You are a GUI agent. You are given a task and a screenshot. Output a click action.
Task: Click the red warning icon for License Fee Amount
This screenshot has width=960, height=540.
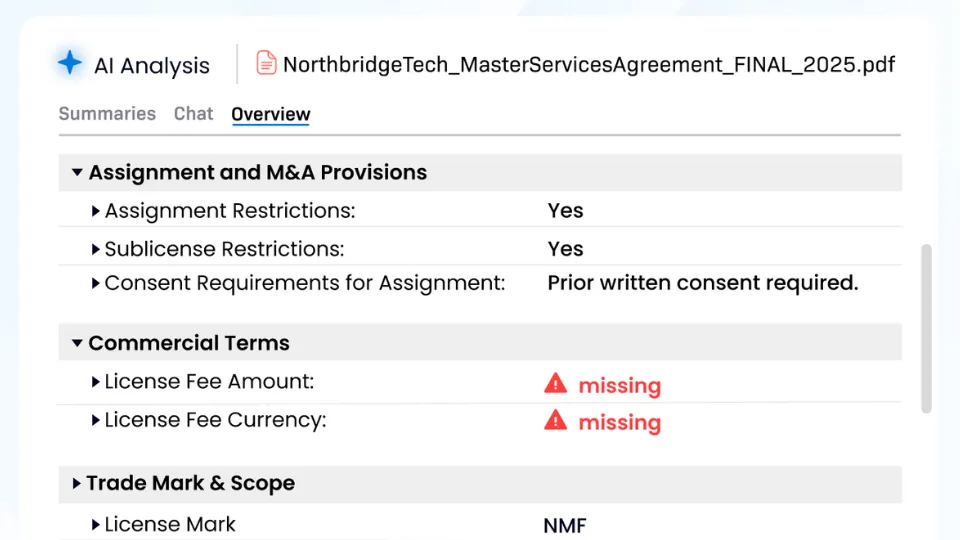tap(555, 383)
